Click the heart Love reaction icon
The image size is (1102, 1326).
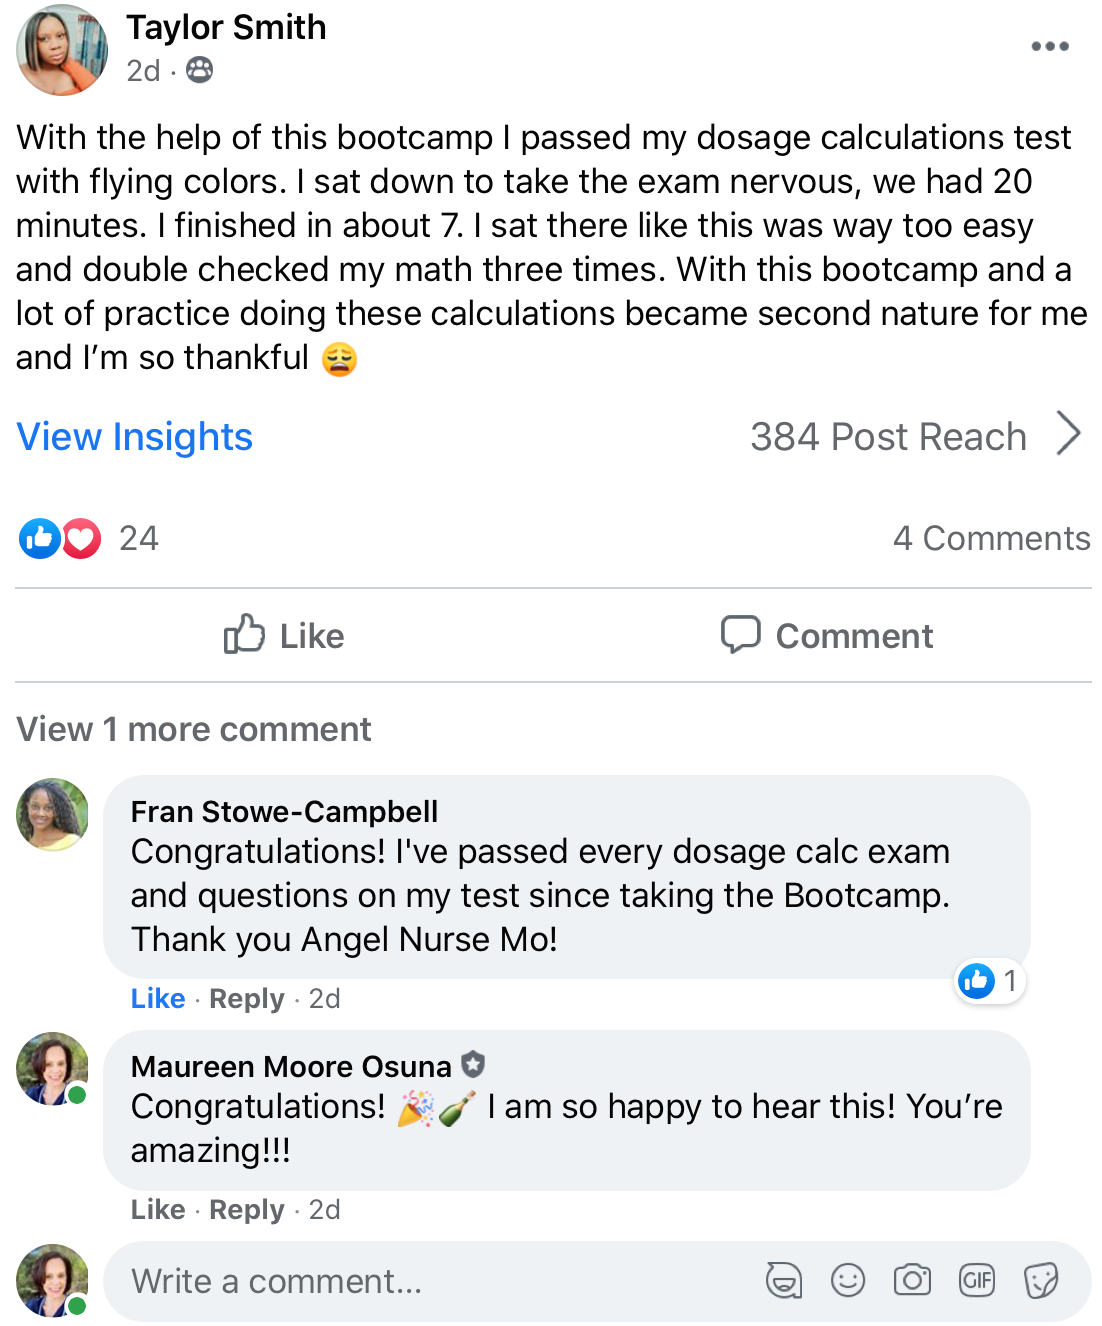(x=82, y=539)
